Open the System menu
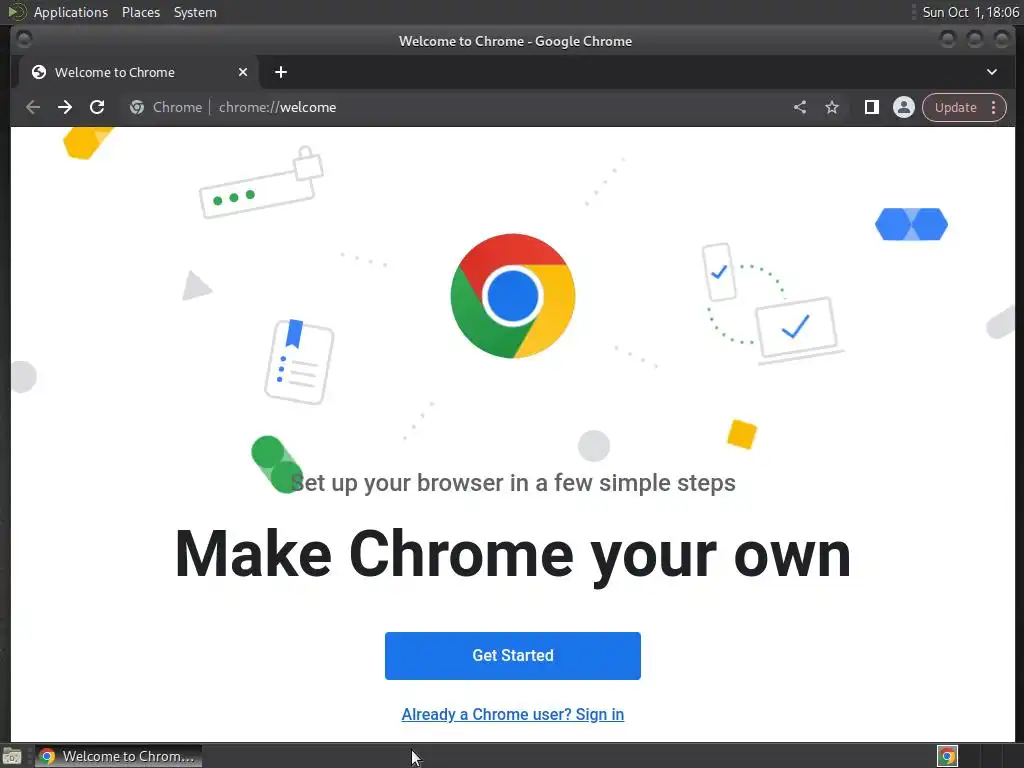Viewport: 1024px width, 768px height. (195, 12)
